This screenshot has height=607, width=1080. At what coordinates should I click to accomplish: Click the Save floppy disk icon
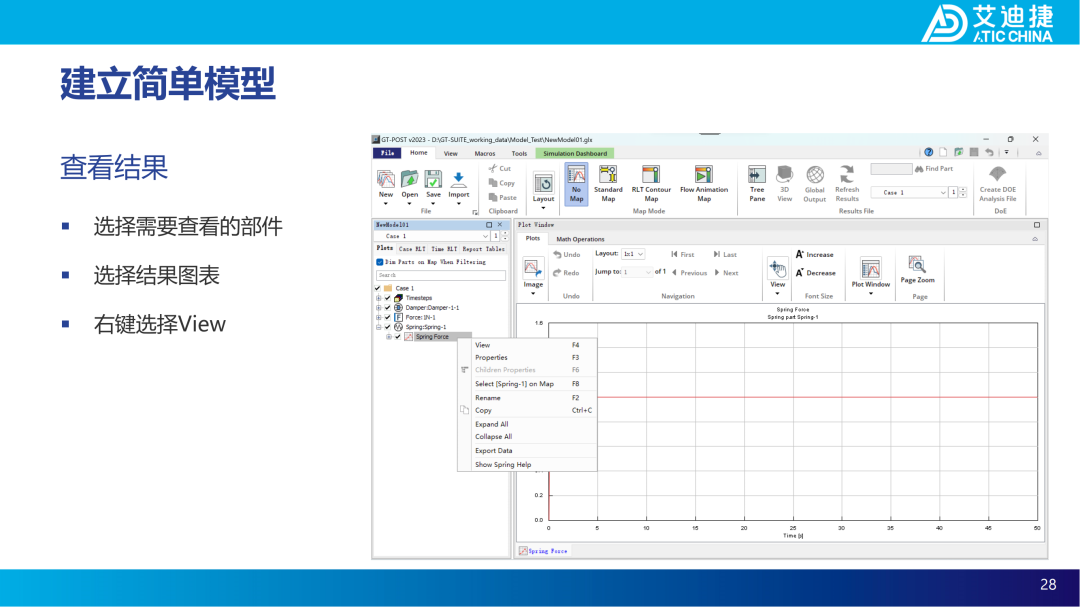433,179
